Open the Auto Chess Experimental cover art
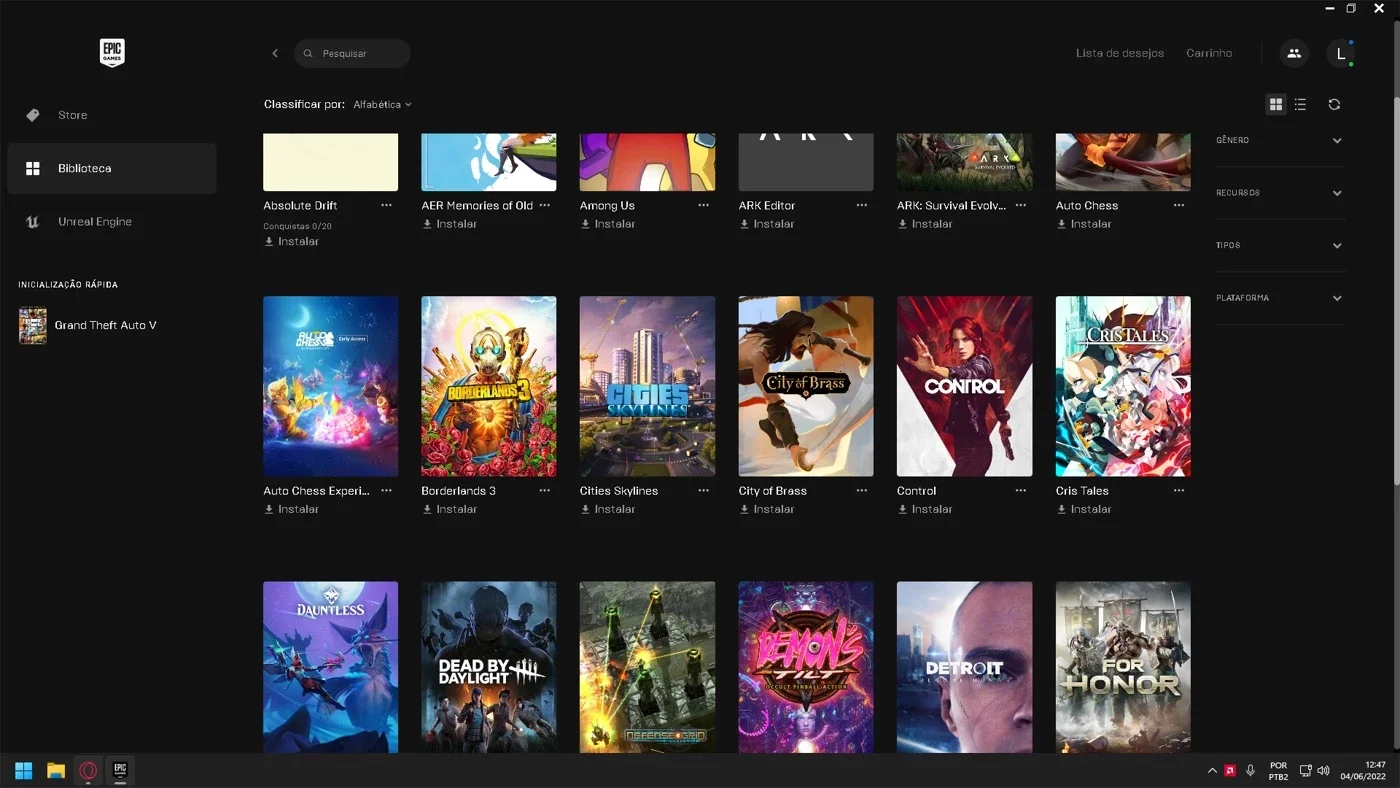This screenshot has width=1400, height=788. (331, 386)
